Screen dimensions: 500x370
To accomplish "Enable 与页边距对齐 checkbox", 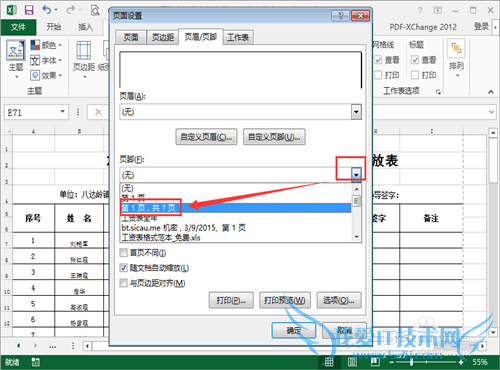I will [x=124, y=283].
